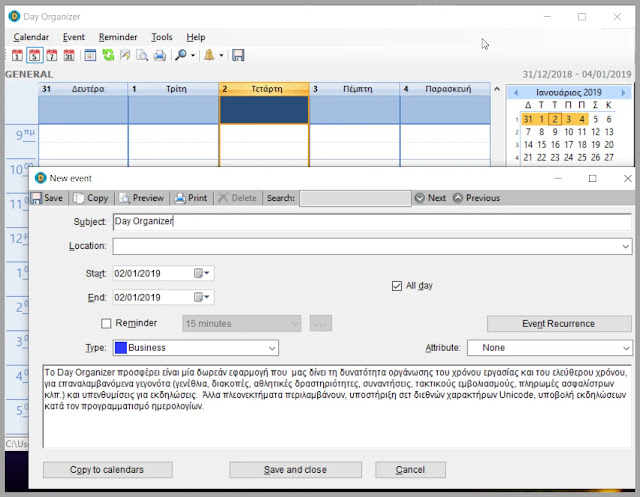Open the search icon's dropdown arrow
The image size is (640, 497).
tap(193, 55)
